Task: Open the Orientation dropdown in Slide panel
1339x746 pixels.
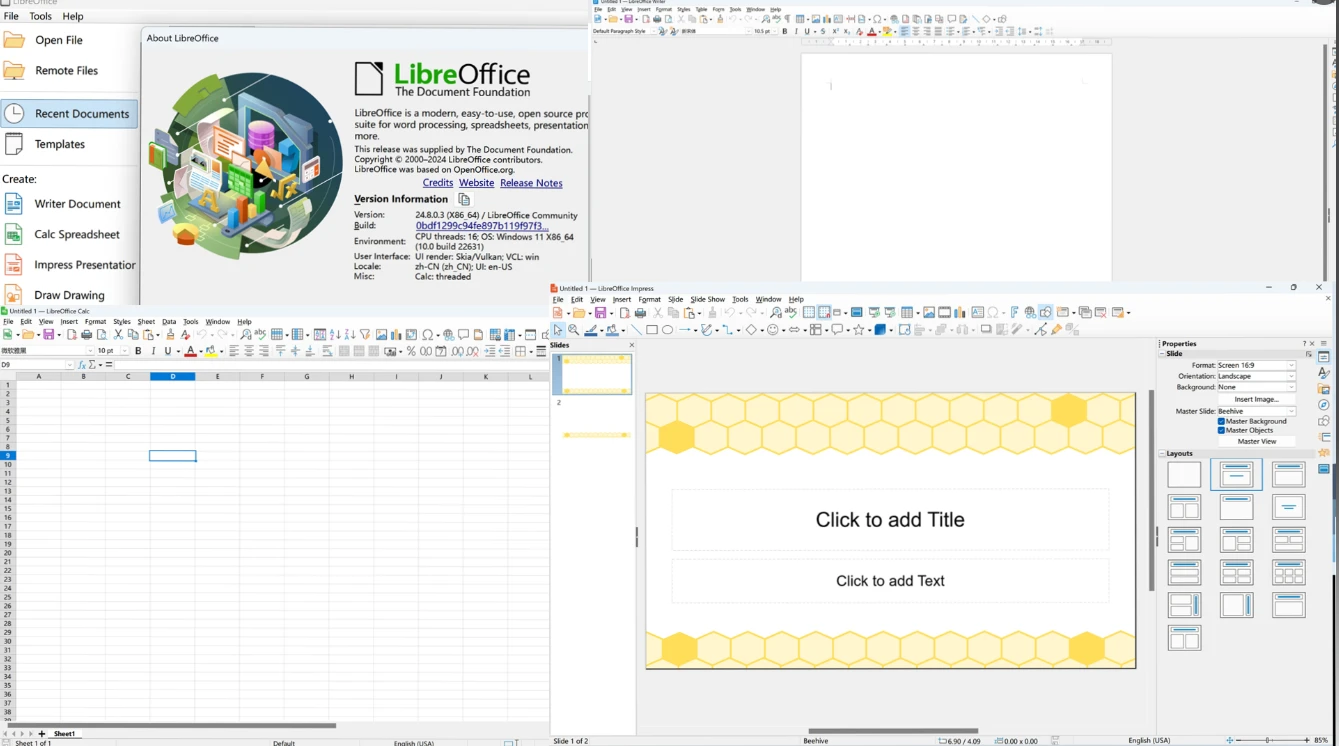Action: coord(1291,376)
